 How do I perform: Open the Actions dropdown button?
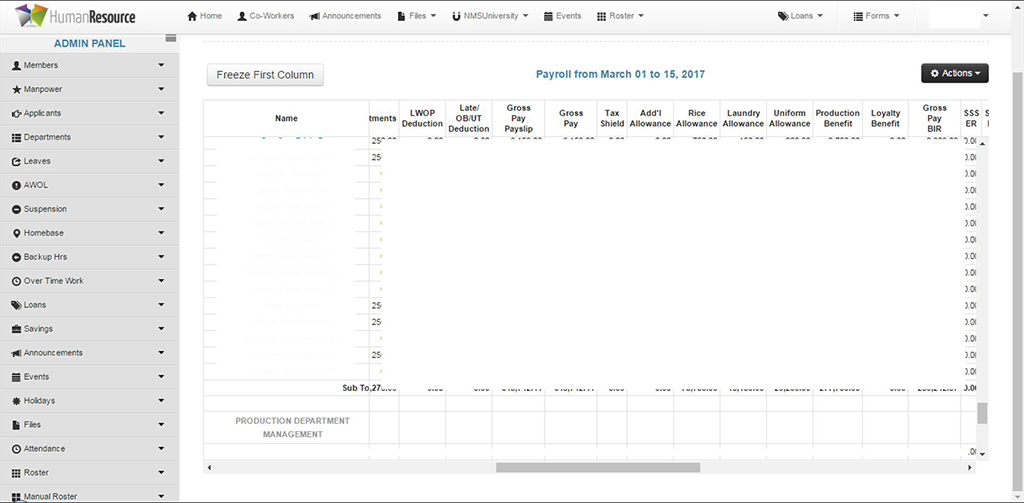955,73
